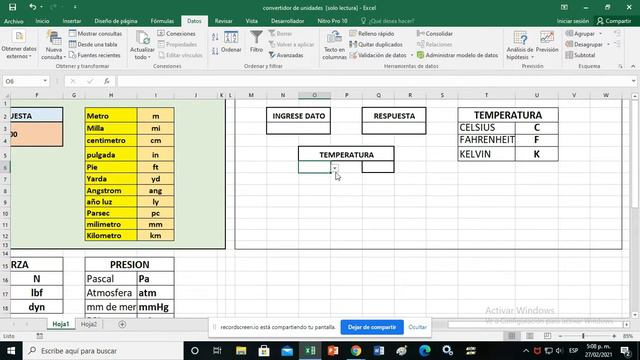Click Relleno rápido
The height and width of the screenshot is (360, 640).
pos(372,33)
